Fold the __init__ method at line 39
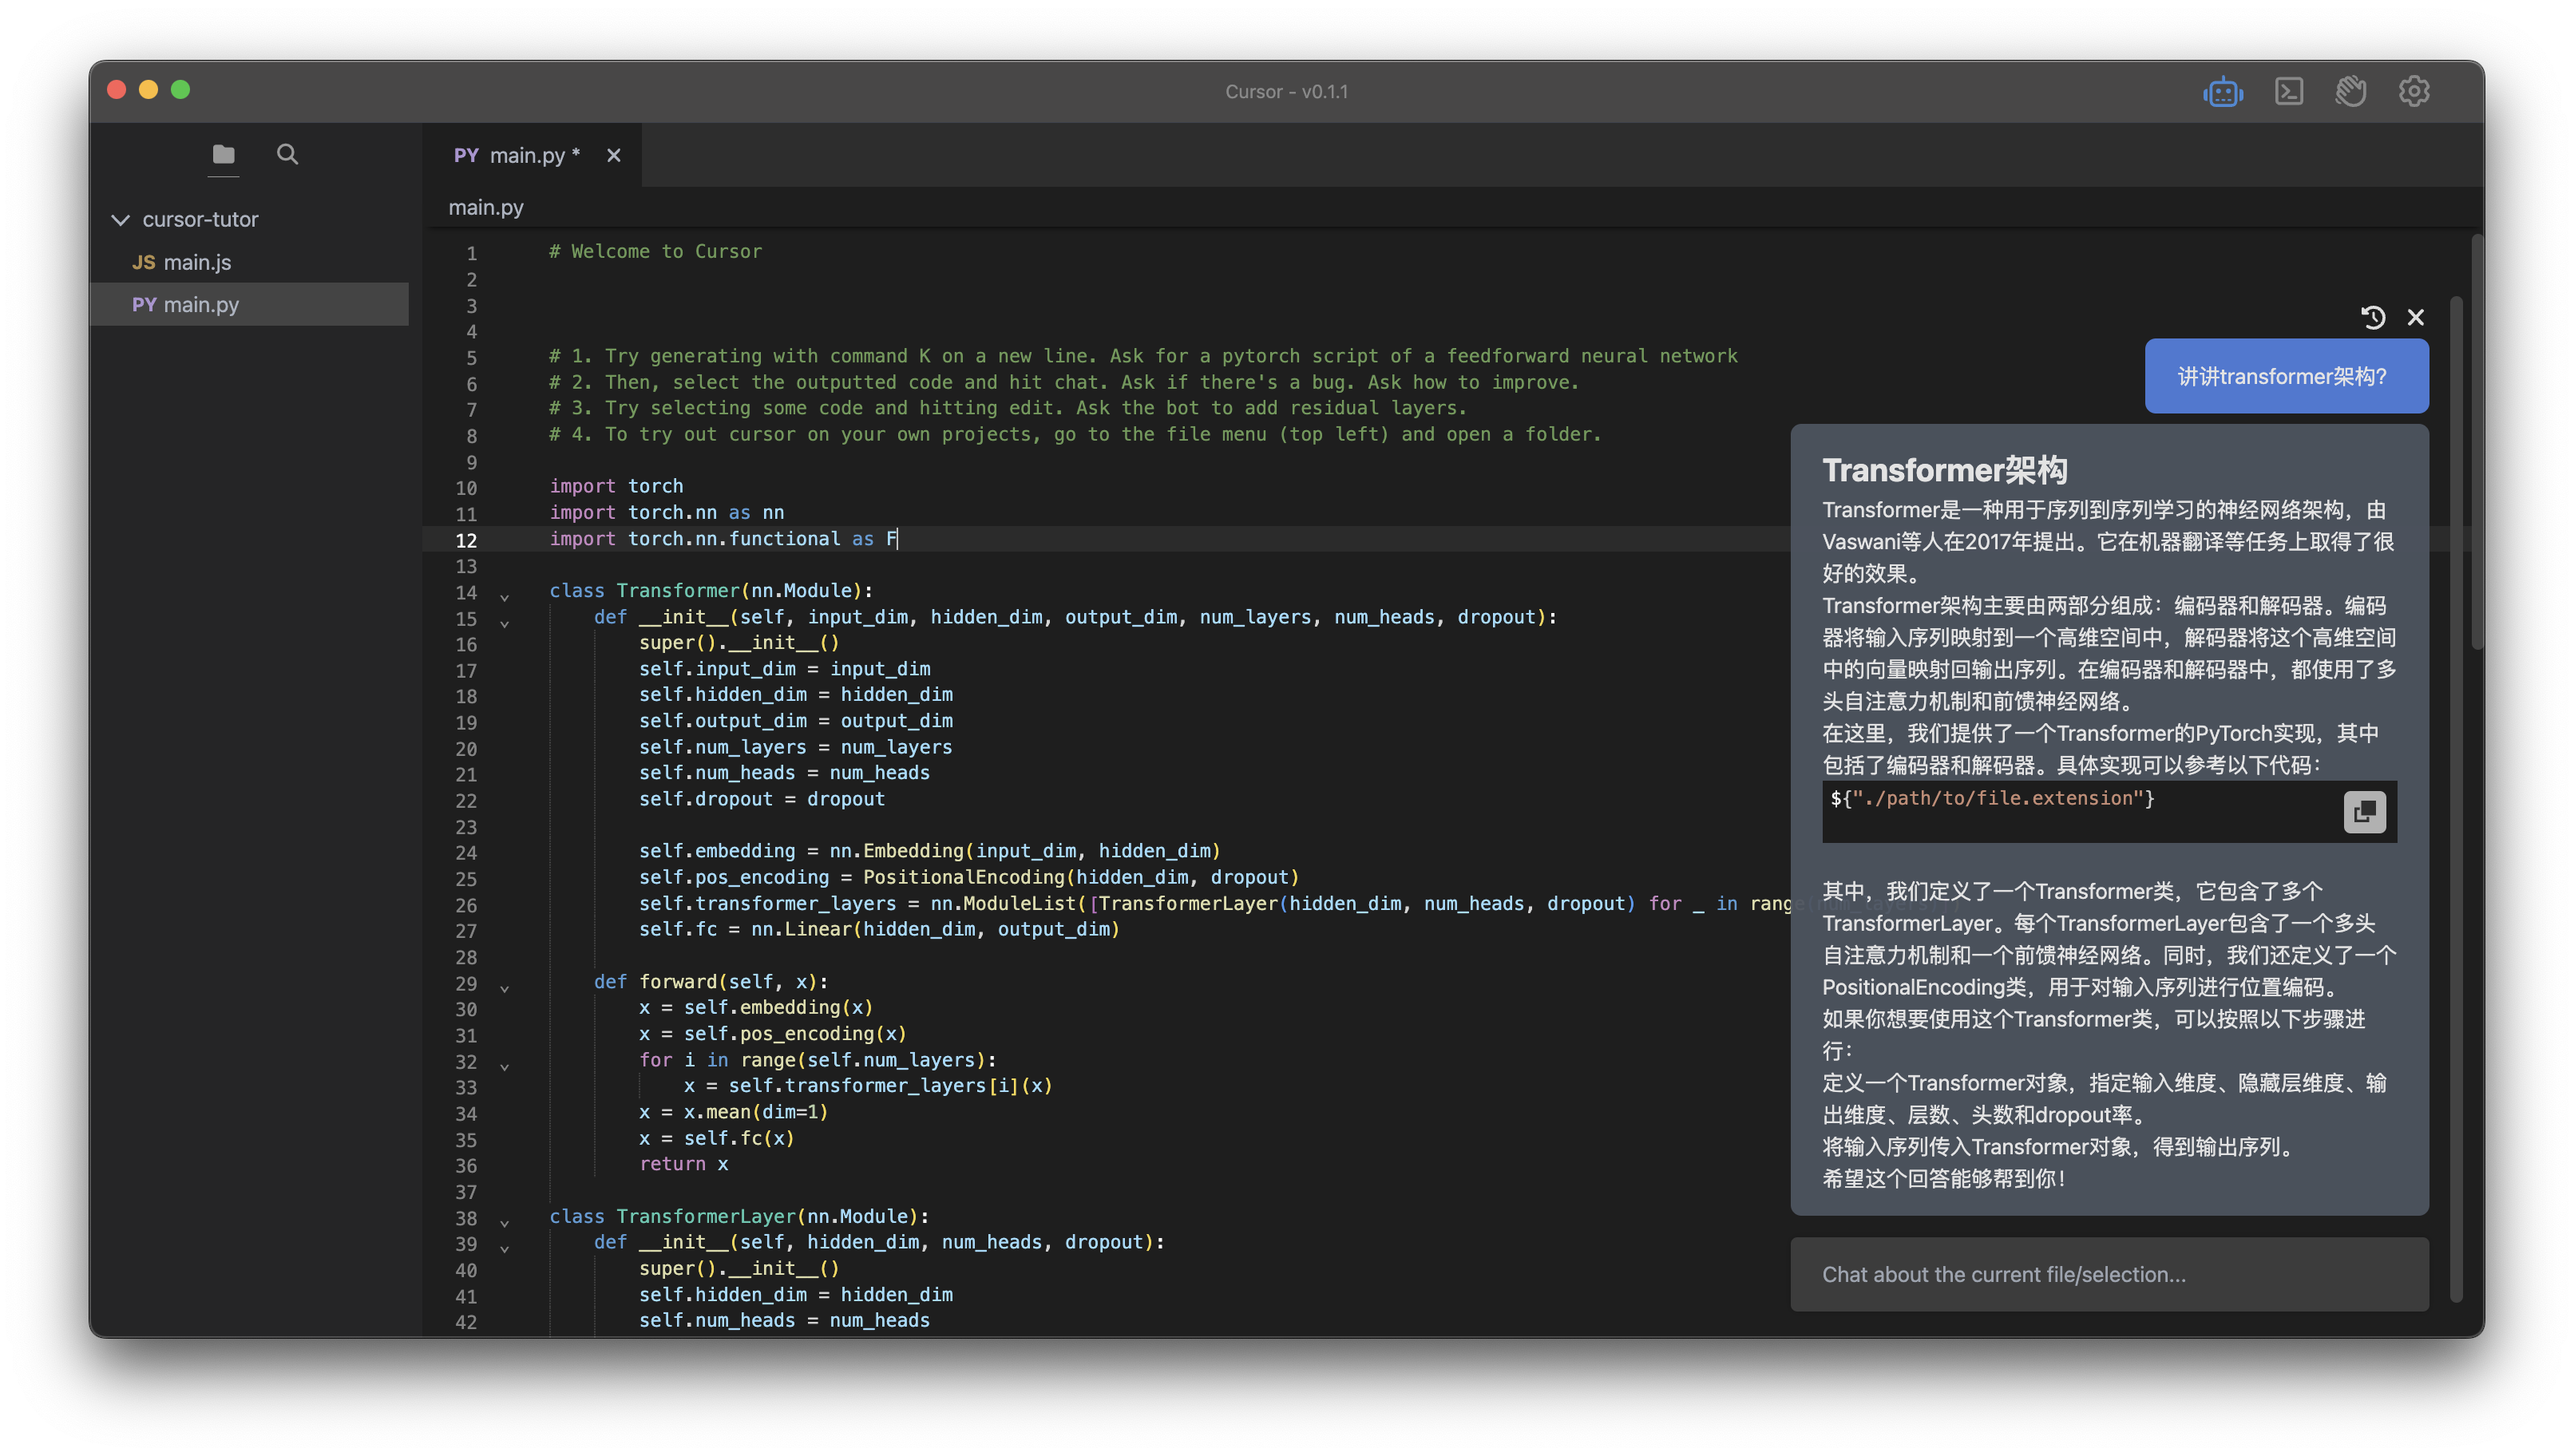The width and height of the screenshot is (2574, 1456). pos(505,1249)
